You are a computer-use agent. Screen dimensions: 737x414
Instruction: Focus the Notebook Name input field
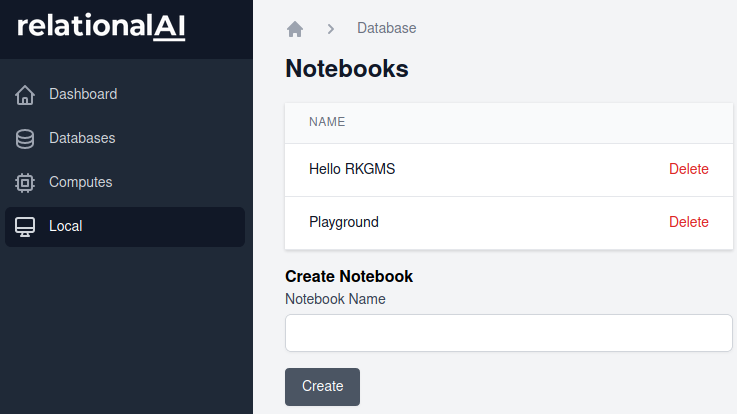509,333
